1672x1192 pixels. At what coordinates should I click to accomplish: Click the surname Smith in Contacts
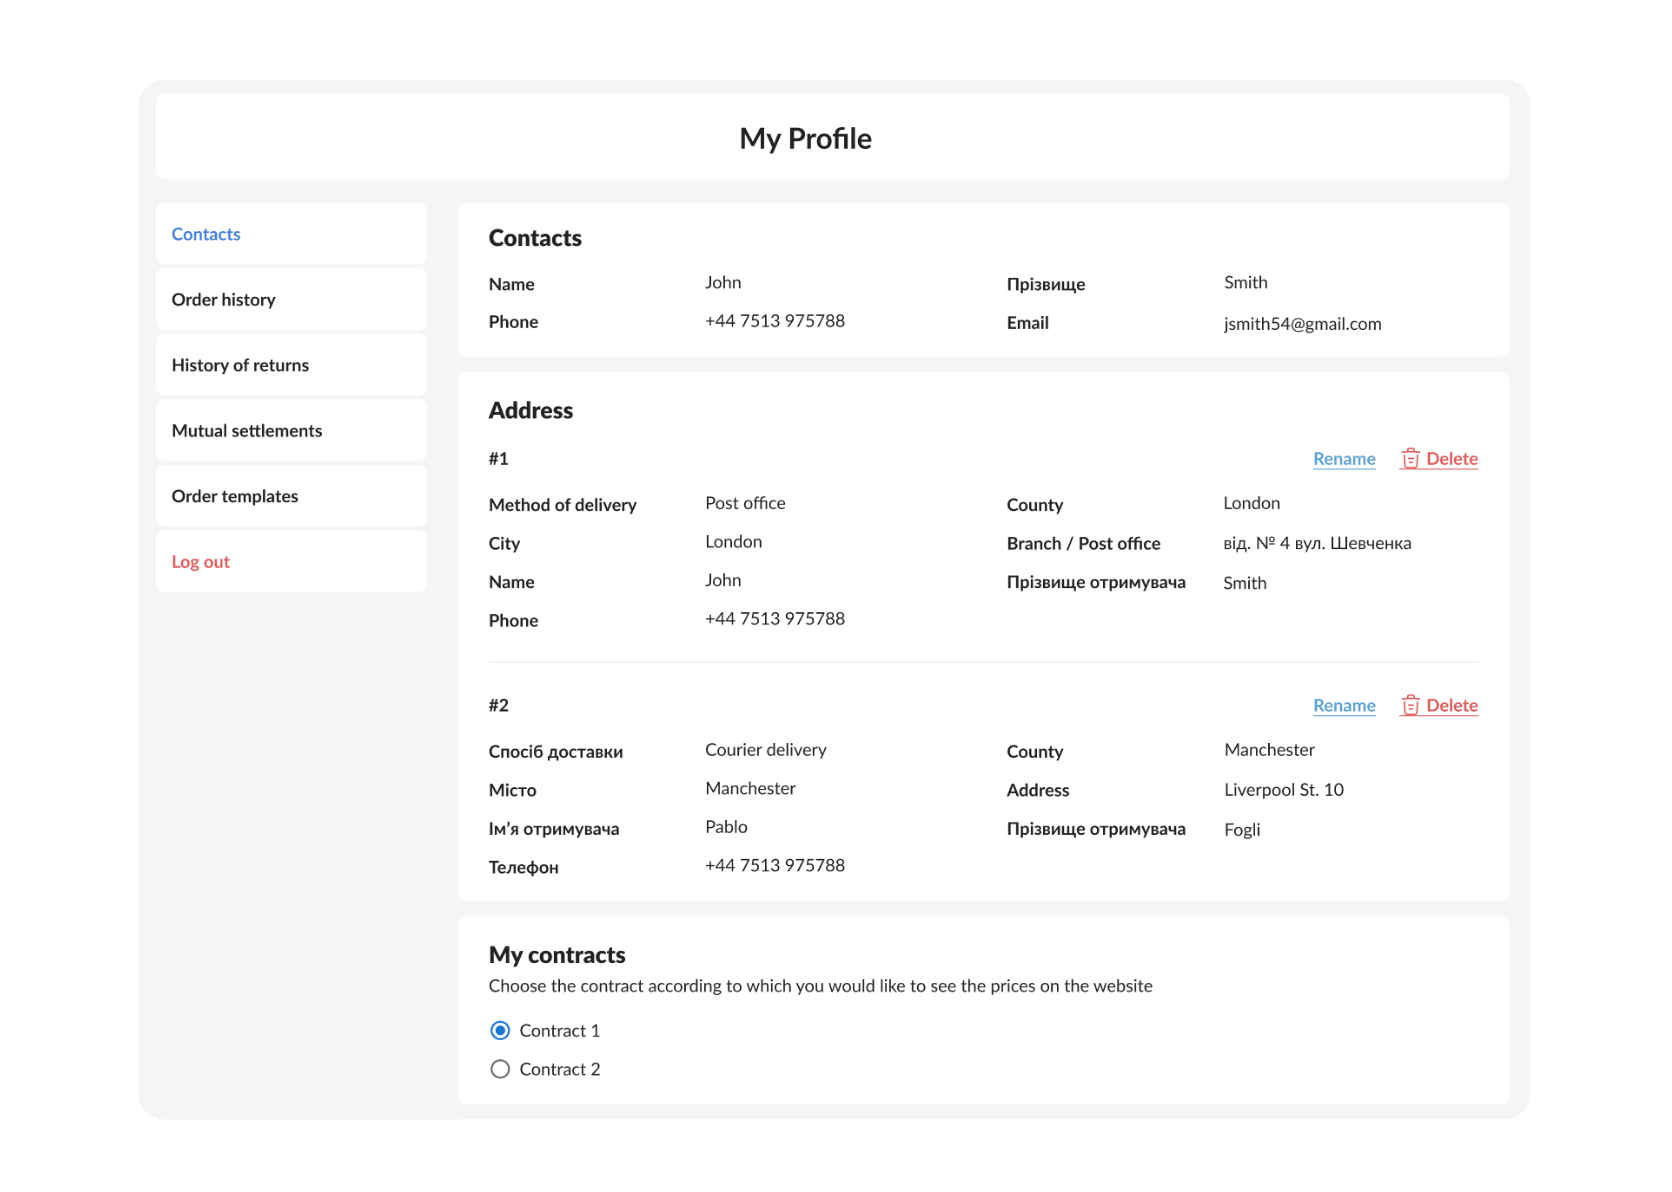[x=1245, y=282]
